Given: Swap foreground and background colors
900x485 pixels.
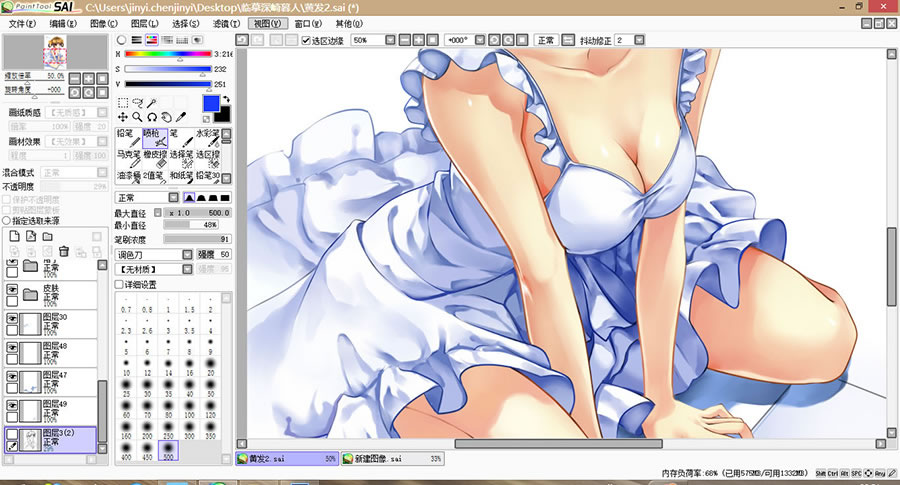Looking at the screenshot, I should tap(226, 99).
